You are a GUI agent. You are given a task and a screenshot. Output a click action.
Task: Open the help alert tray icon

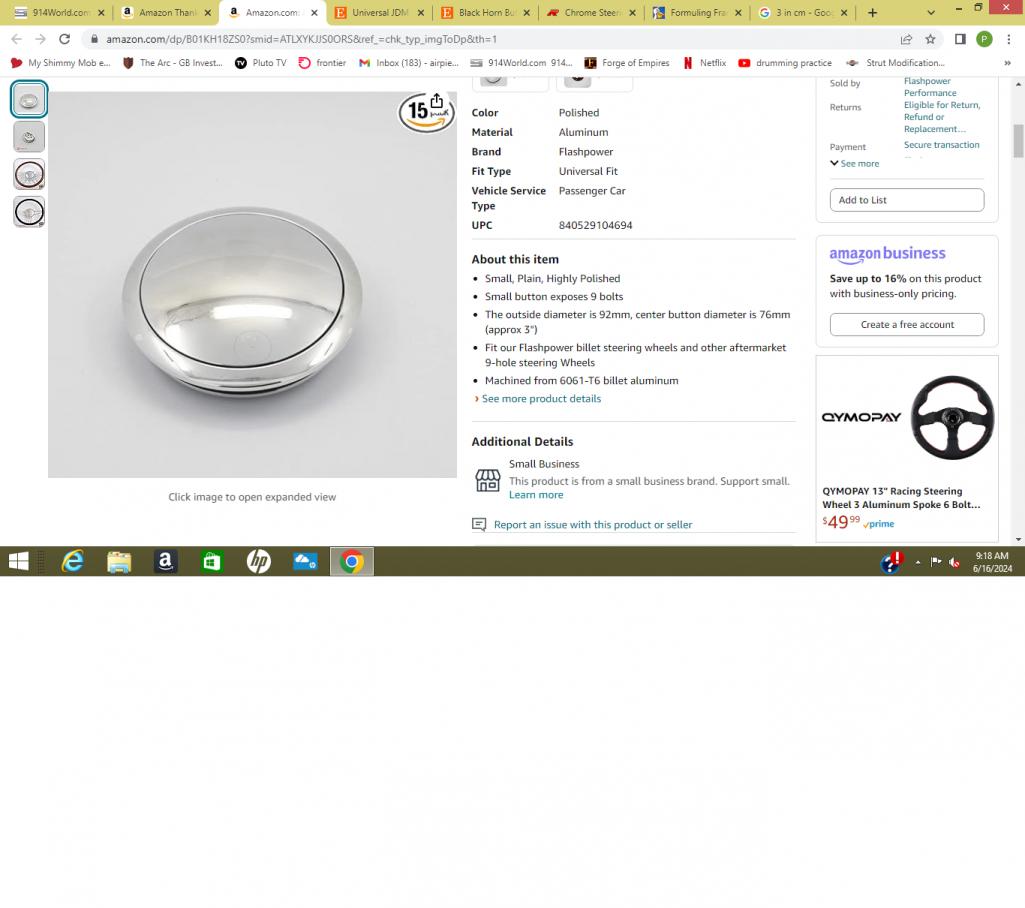pyautogui.click(x=891, y=562)
